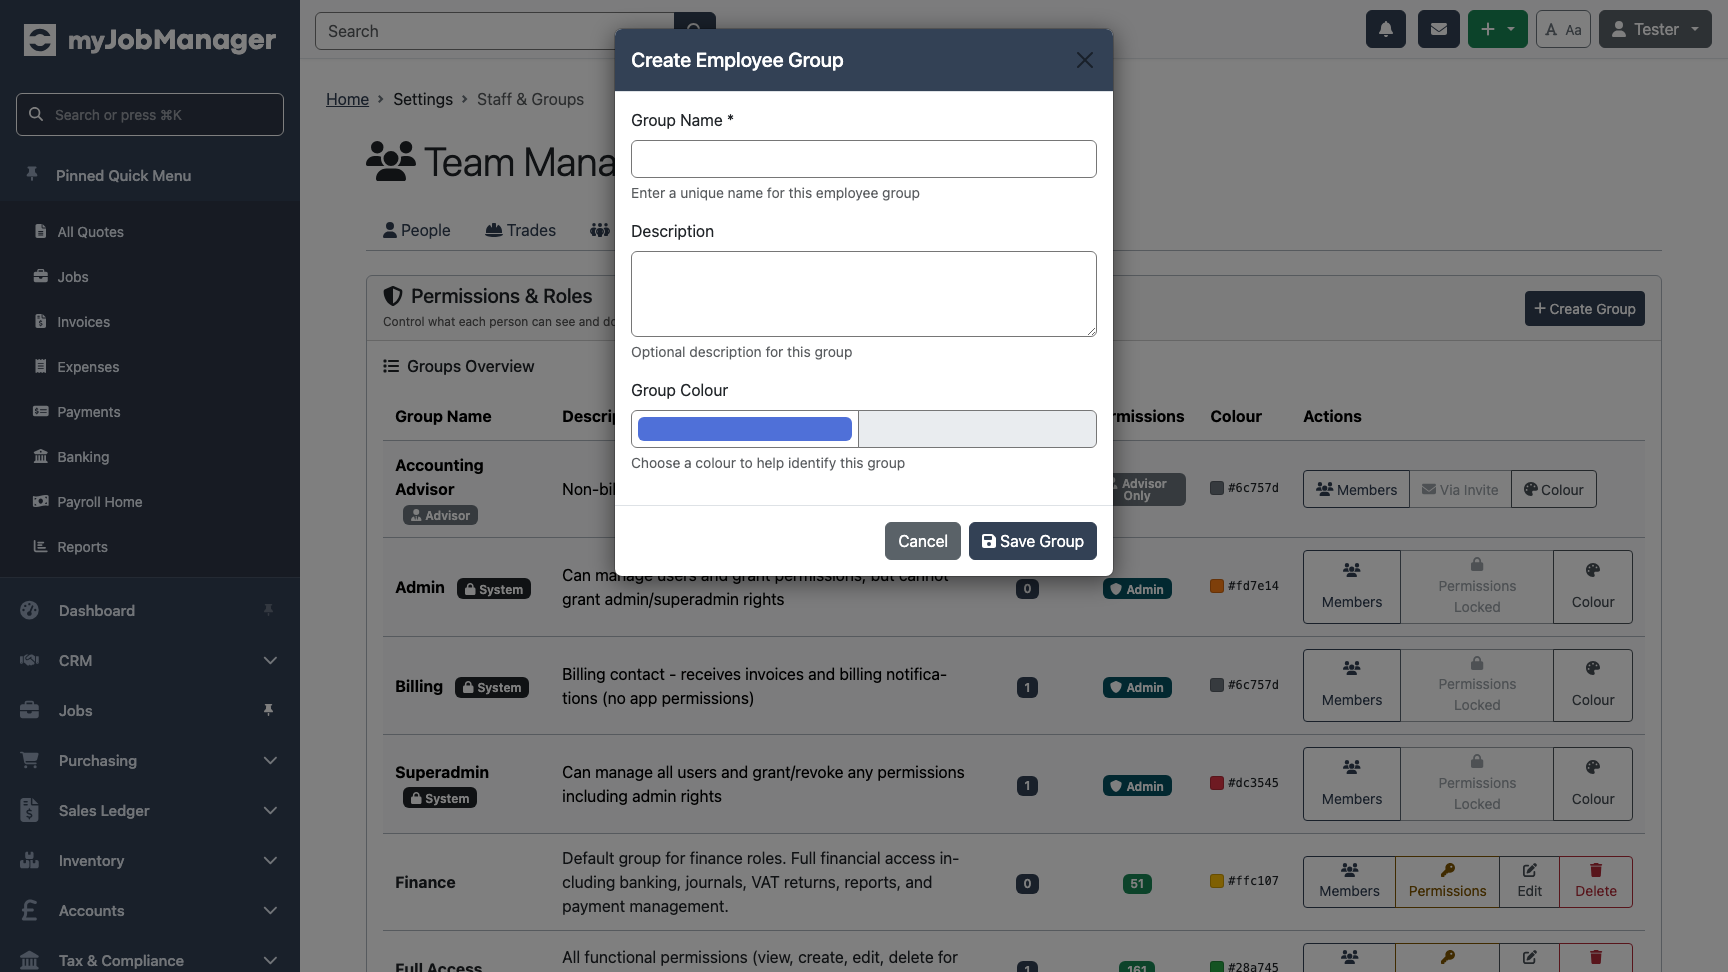The width and height of the screenshot is (1728, 972).
Task: Click the Purchasing cart icon
Action: tap(30, 760)
